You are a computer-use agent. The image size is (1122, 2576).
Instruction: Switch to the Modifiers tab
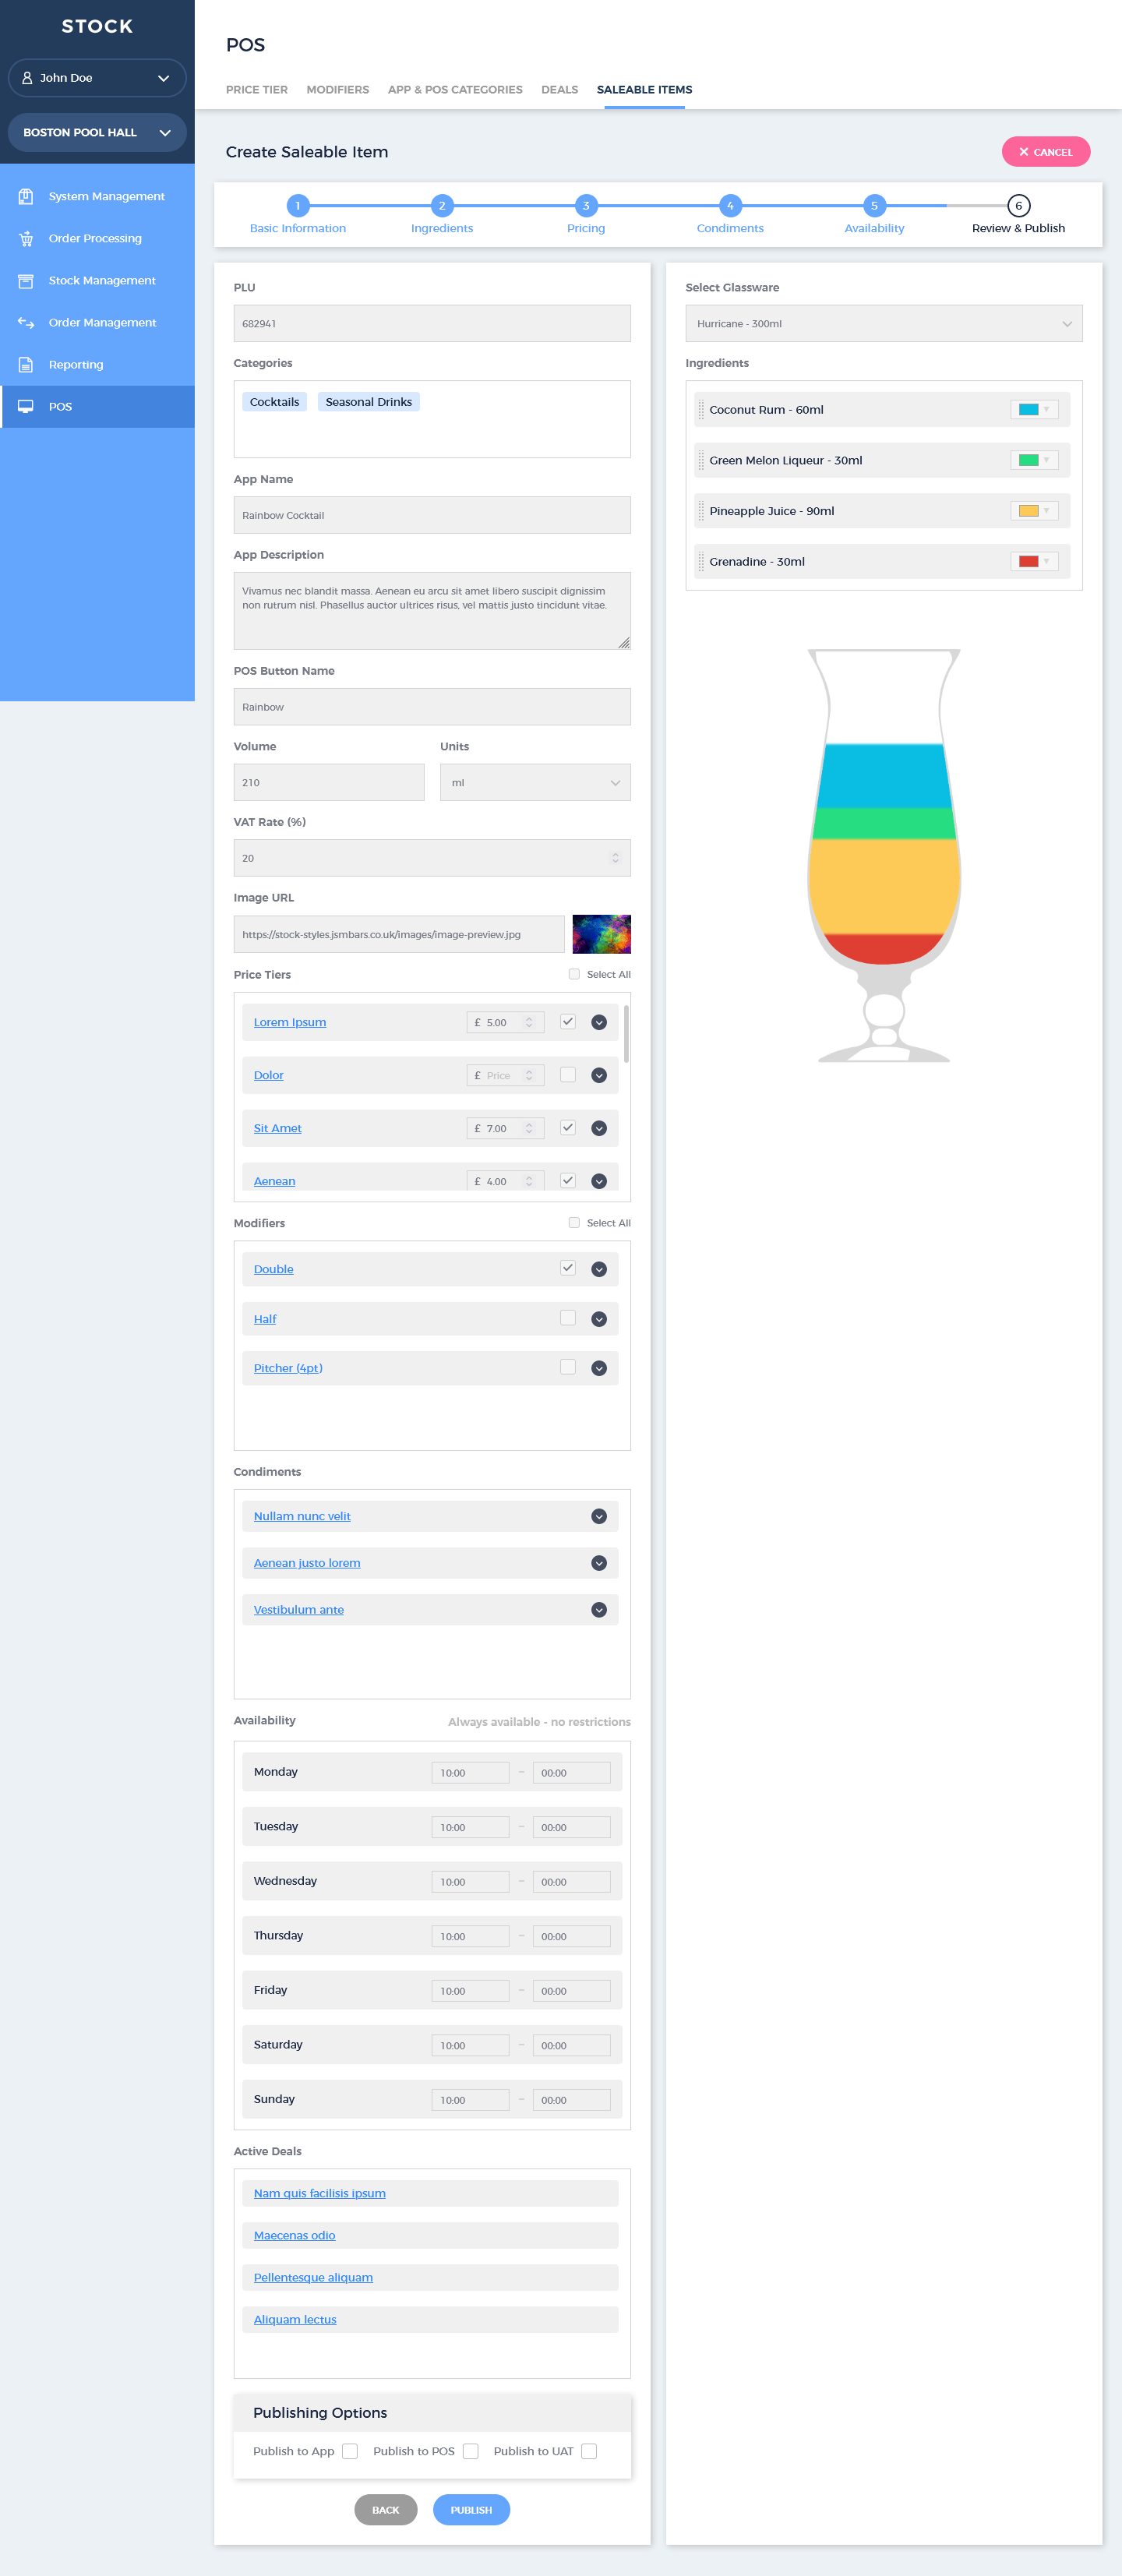click(x=337, y=90)
